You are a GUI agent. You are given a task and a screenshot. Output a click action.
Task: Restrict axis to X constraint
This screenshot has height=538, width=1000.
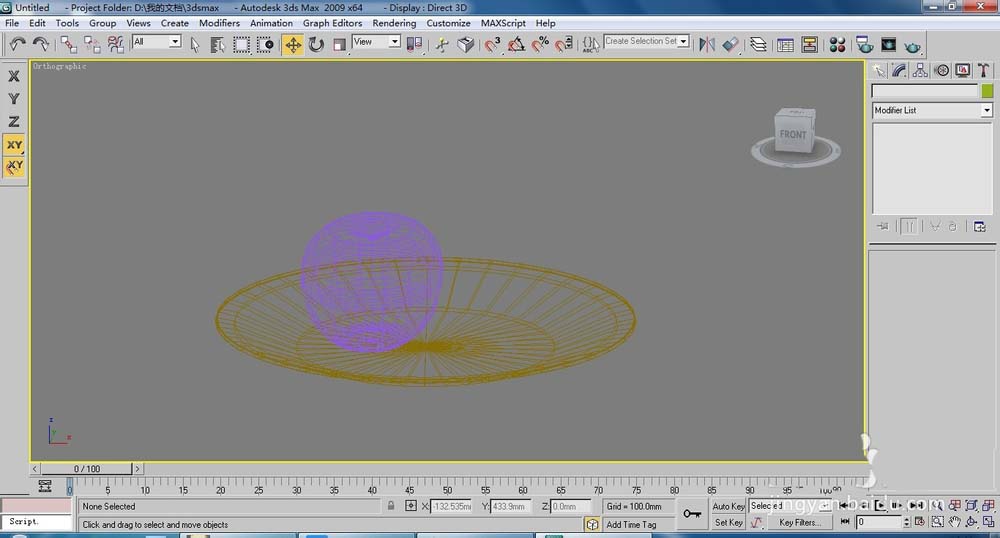(13, 76)
